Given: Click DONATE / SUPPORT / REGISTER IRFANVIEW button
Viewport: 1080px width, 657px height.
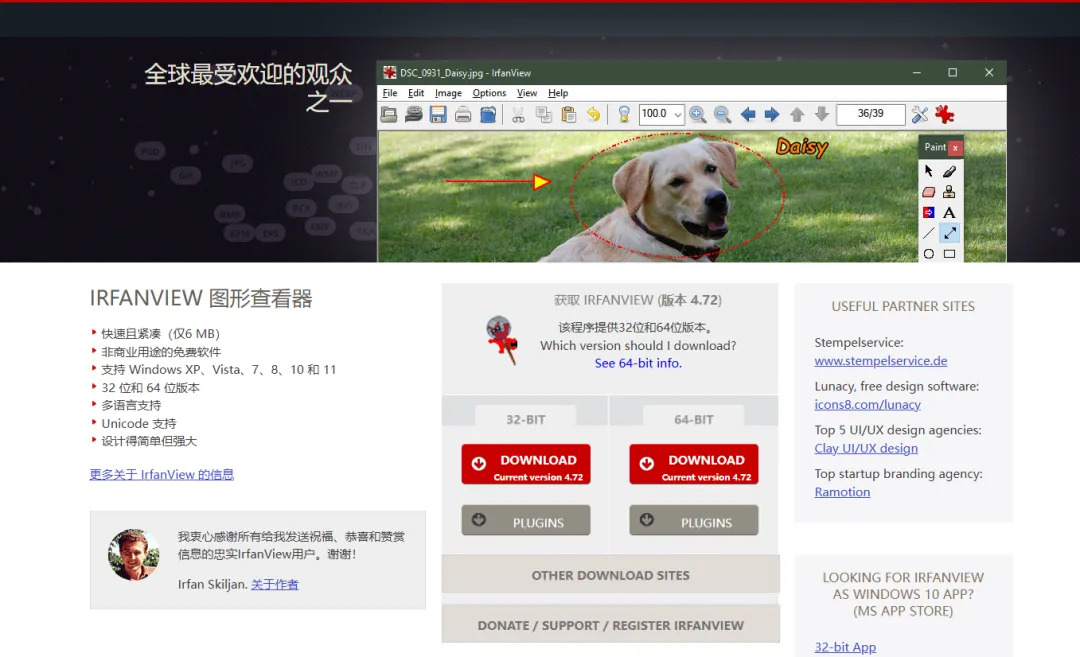Looking at the screenshot, I should (x=610, y=624).
